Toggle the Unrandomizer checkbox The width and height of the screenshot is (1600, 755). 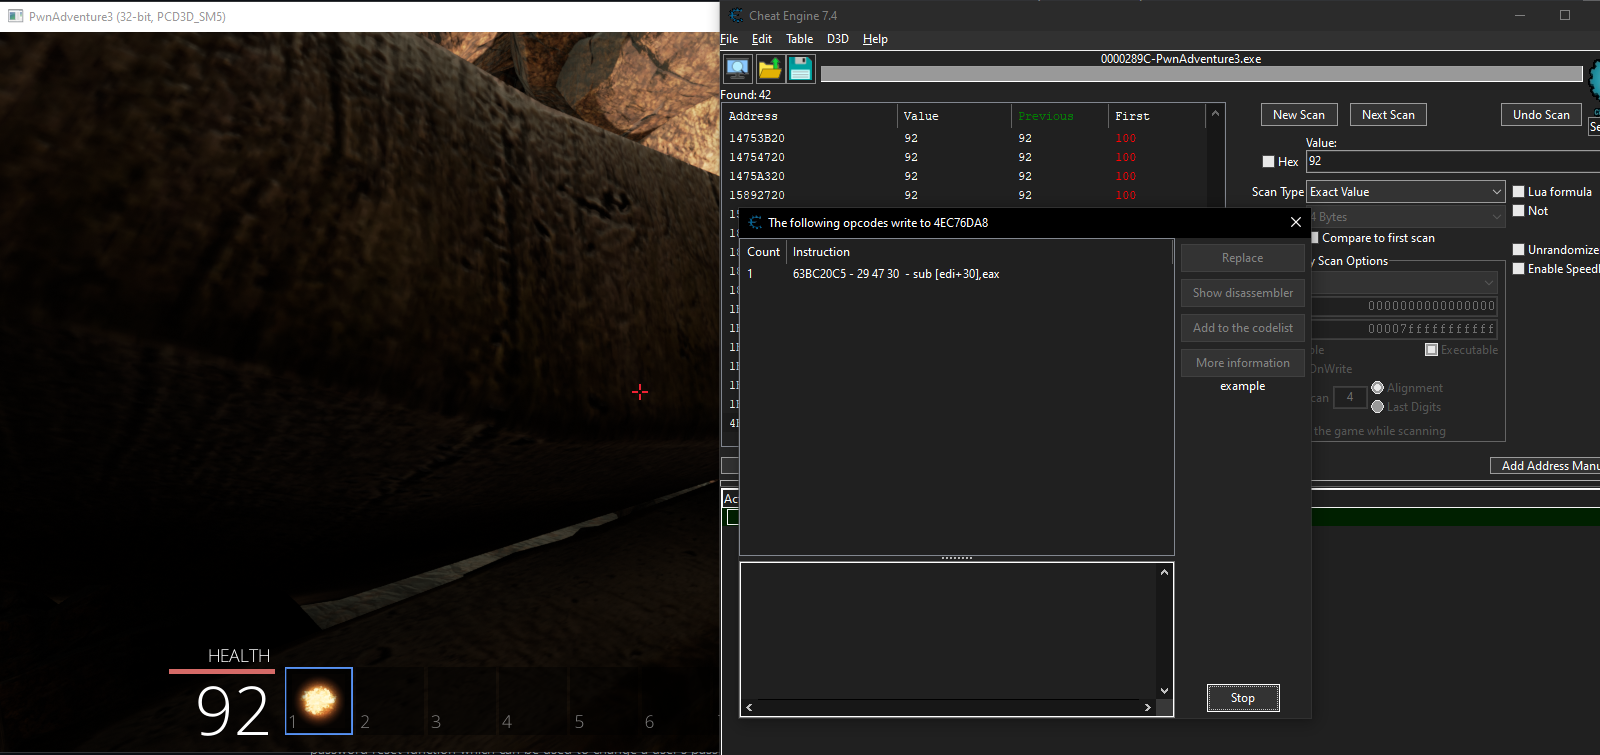1518,250
